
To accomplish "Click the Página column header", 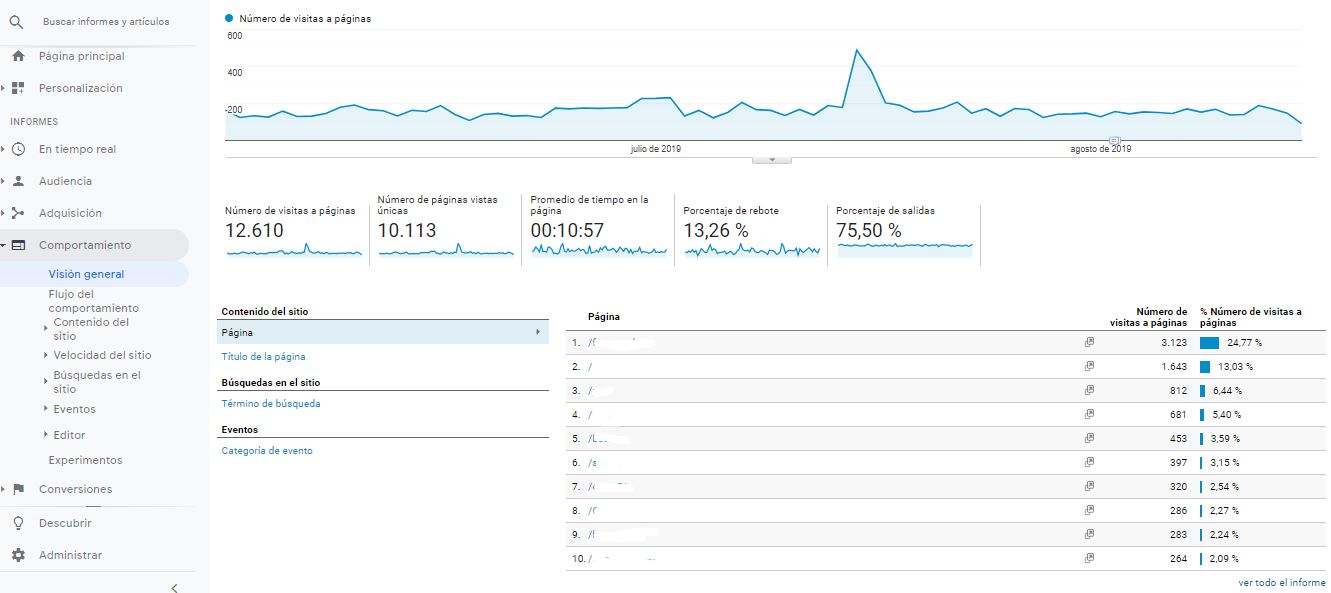I will tap(604, 317).
